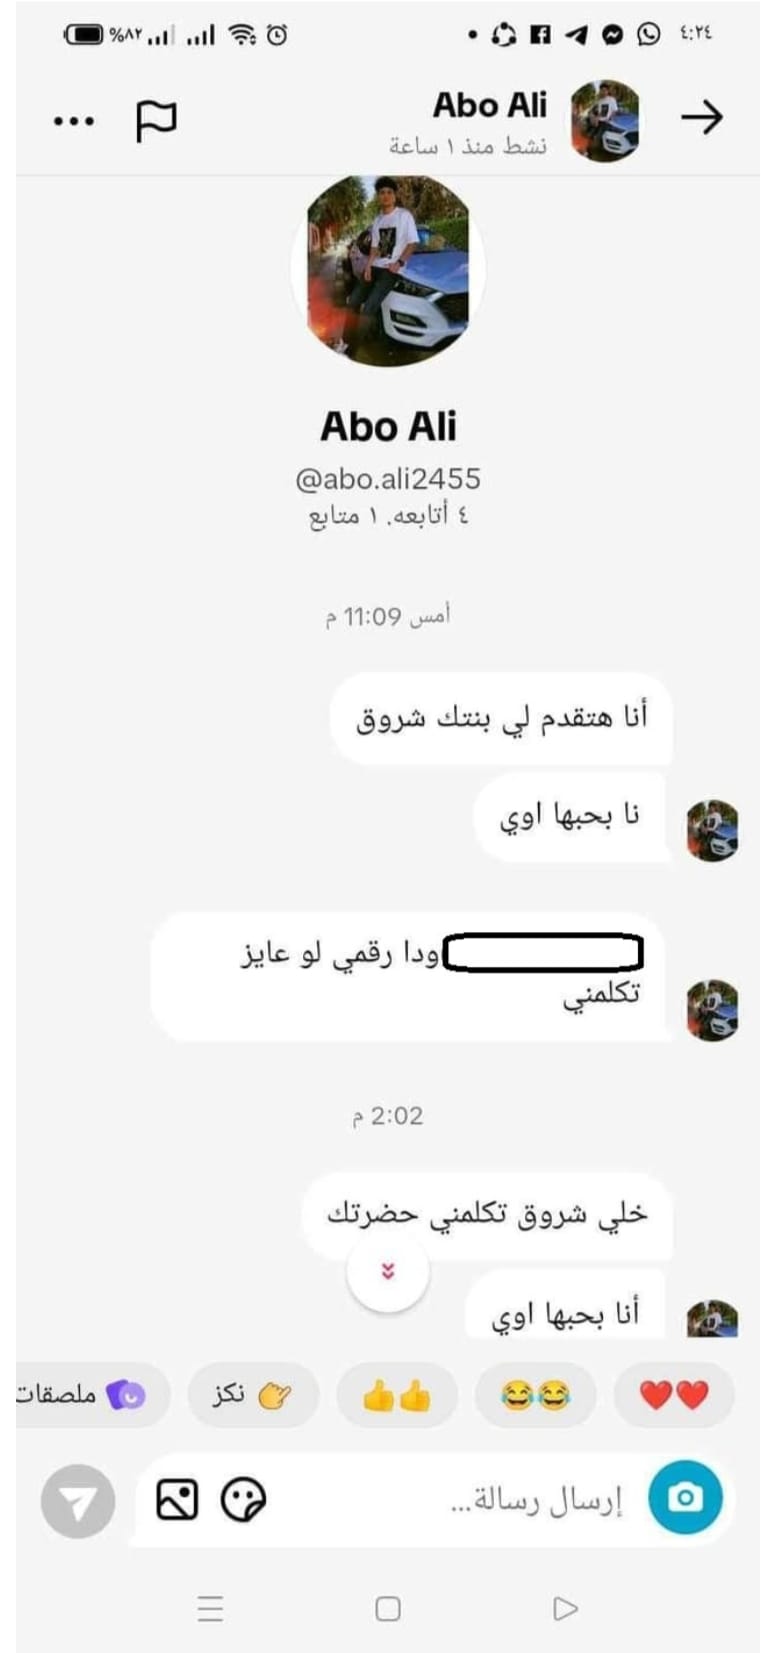Send the double red hearts quick reaction
The image size is (761, 1653).
(674, 1394)
